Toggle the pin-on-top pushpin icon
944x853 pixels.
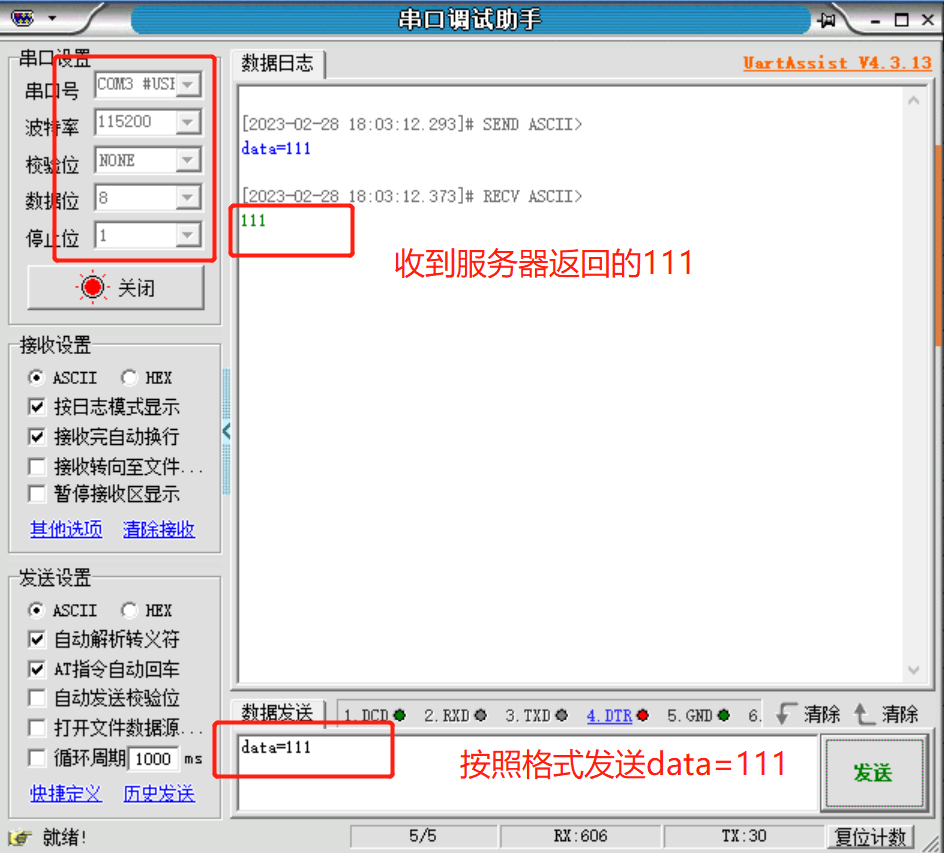[827, 20]
